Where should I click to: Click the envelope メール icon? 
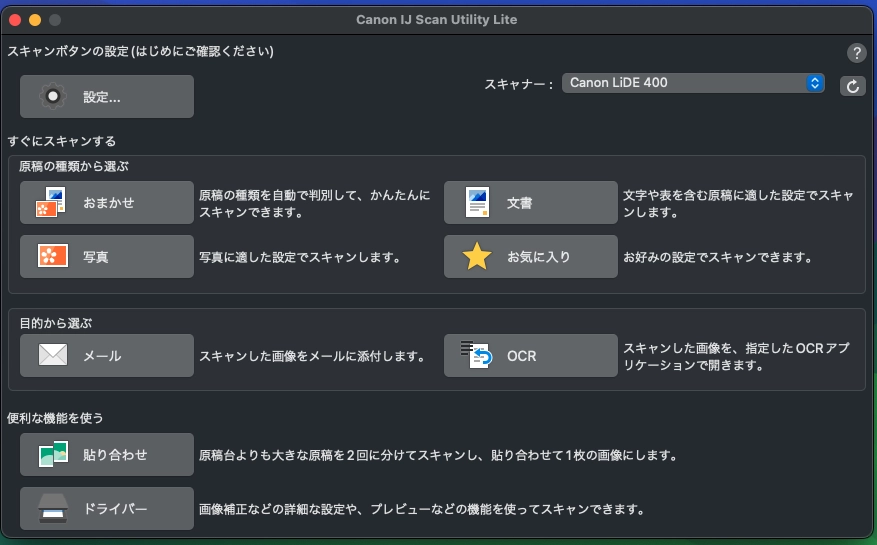tap(53, 355)
